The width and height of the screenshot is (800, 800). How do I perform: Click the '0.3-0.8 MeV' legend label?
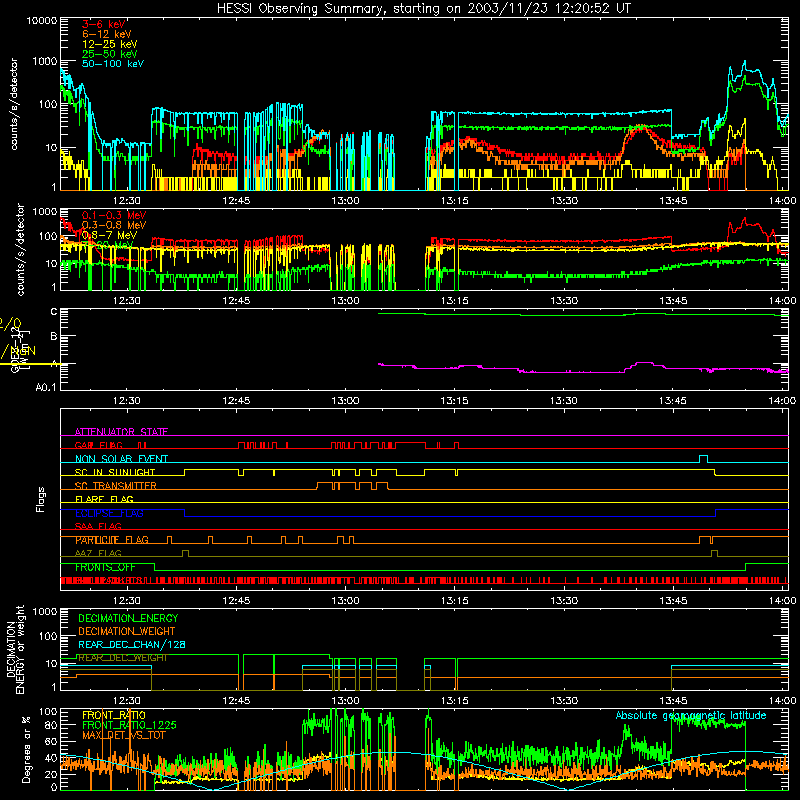click(x=114, y=225)
